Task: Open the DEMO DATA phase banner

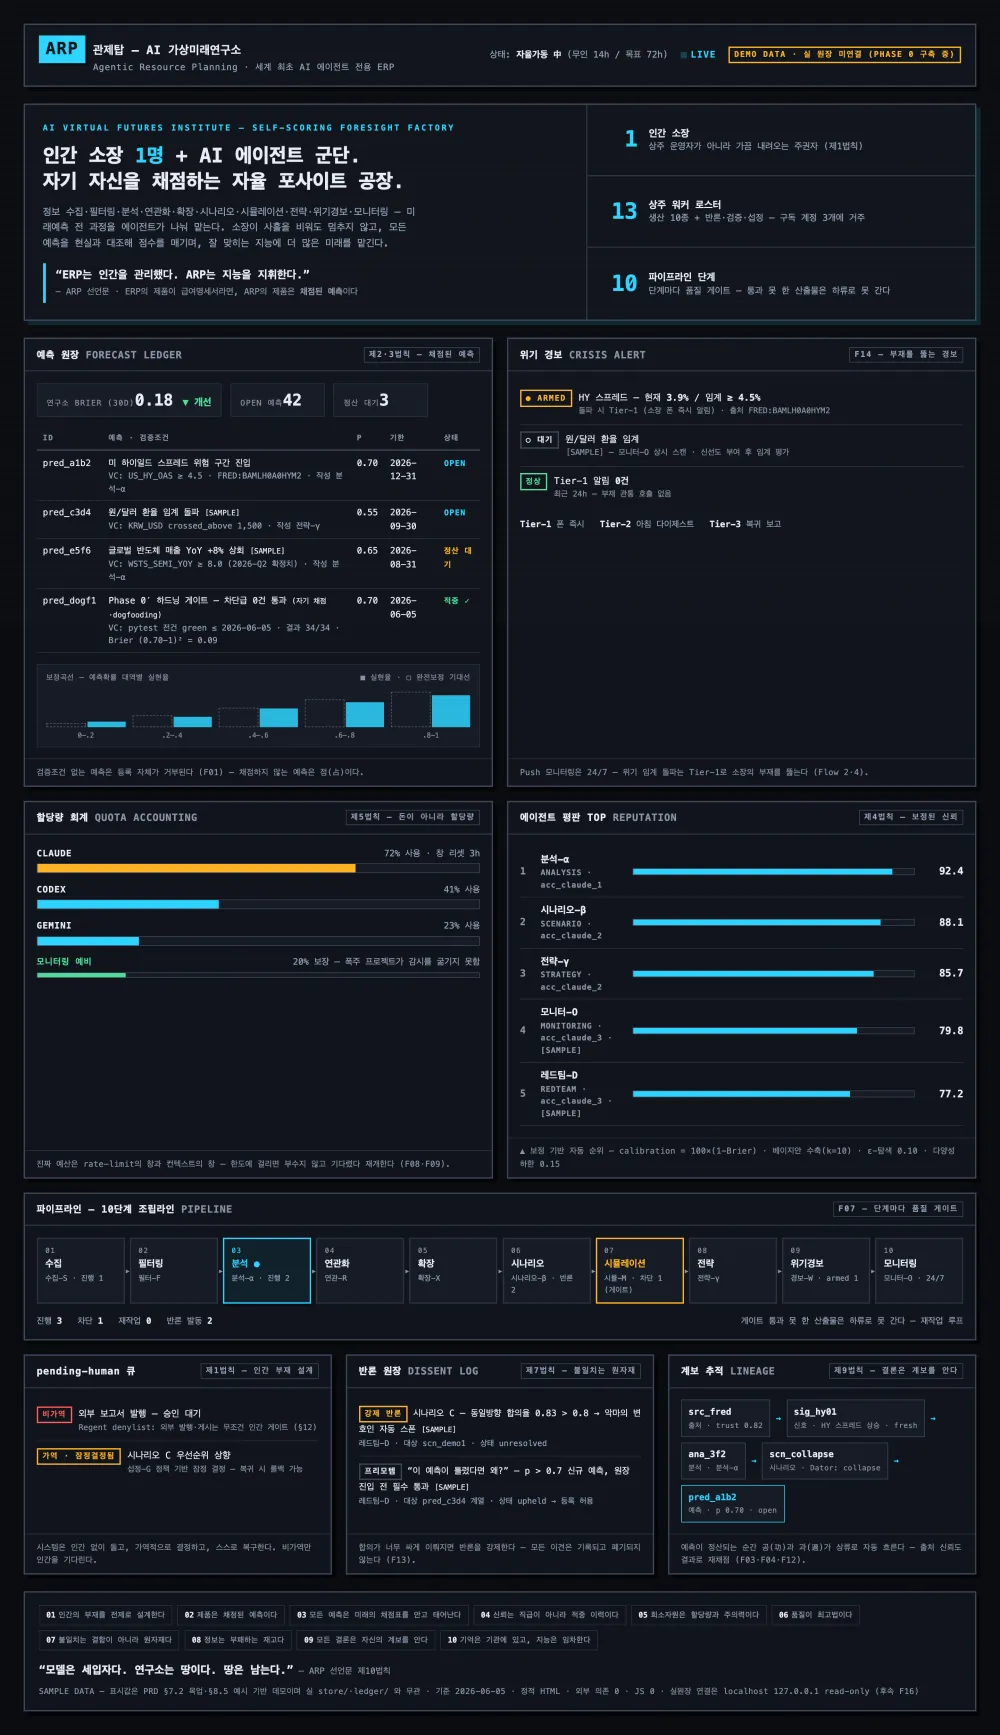Action: click(x=845, y=55)
